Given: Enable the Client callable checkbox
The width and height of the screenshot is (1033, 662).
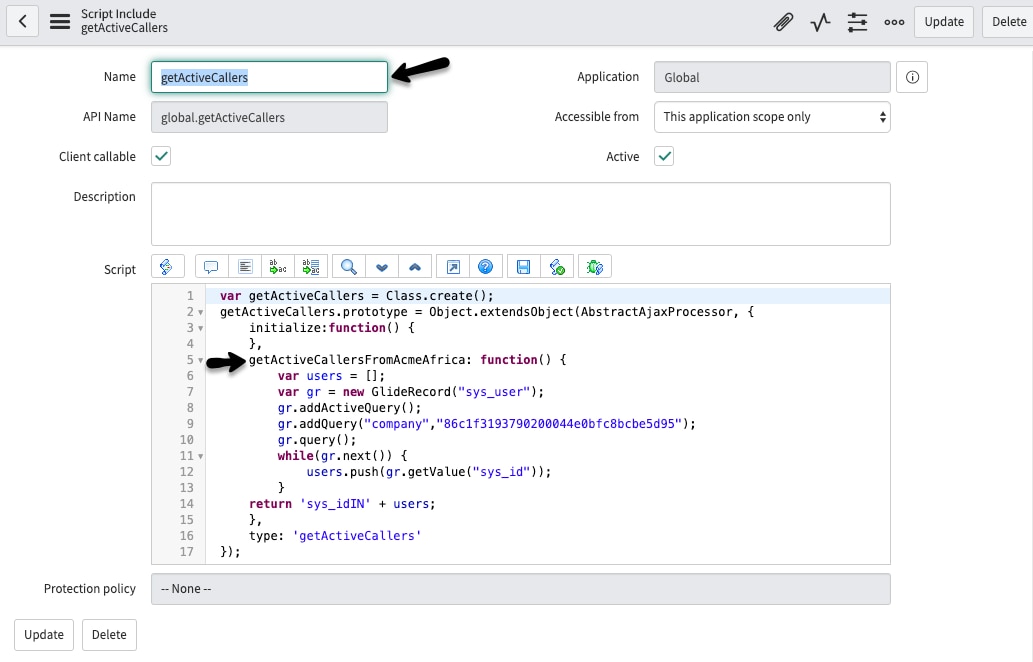Looking at the screenshot, I should pos(161,156).
